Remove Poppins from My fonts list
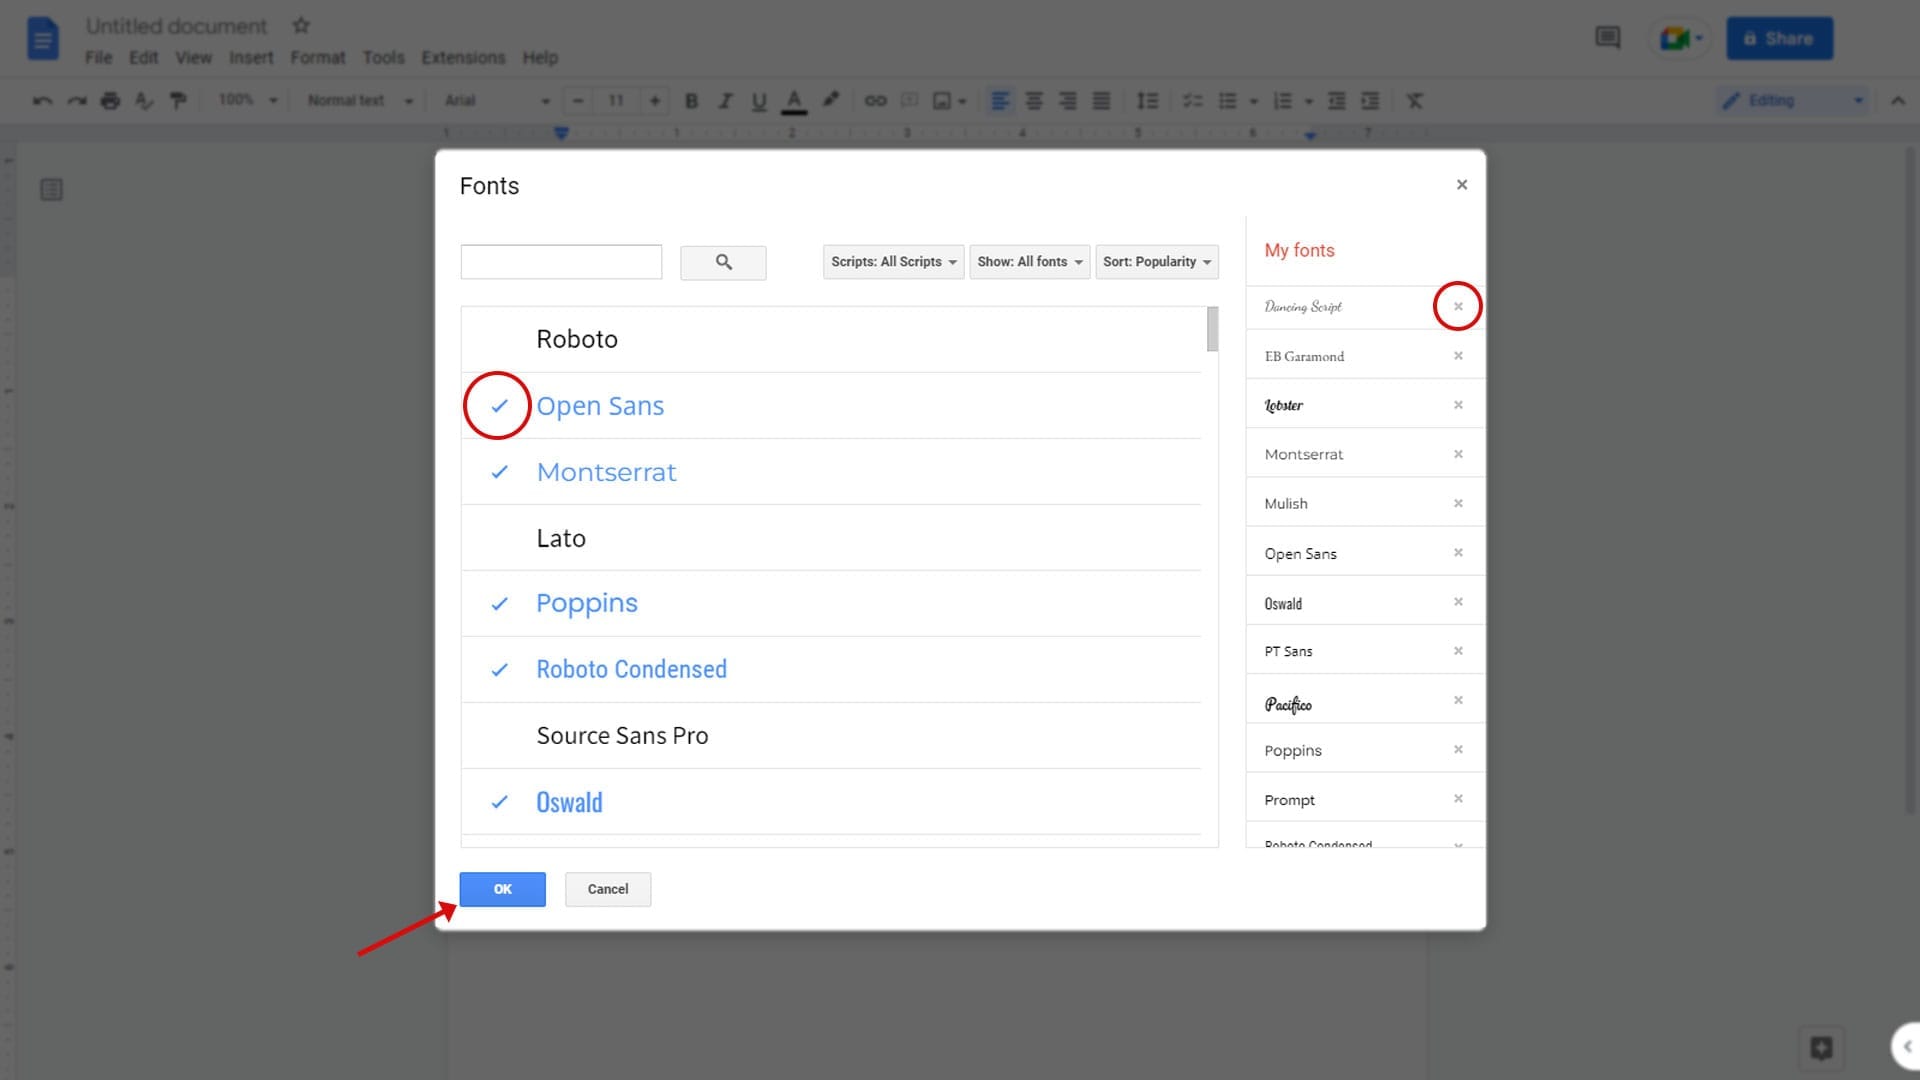 pos(1458,749)
